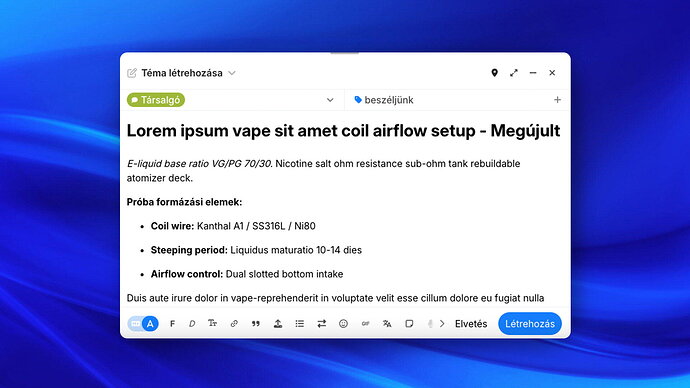The image size is (690, 388).
Task: Apply italic (D) formatting
Action: 192,324
